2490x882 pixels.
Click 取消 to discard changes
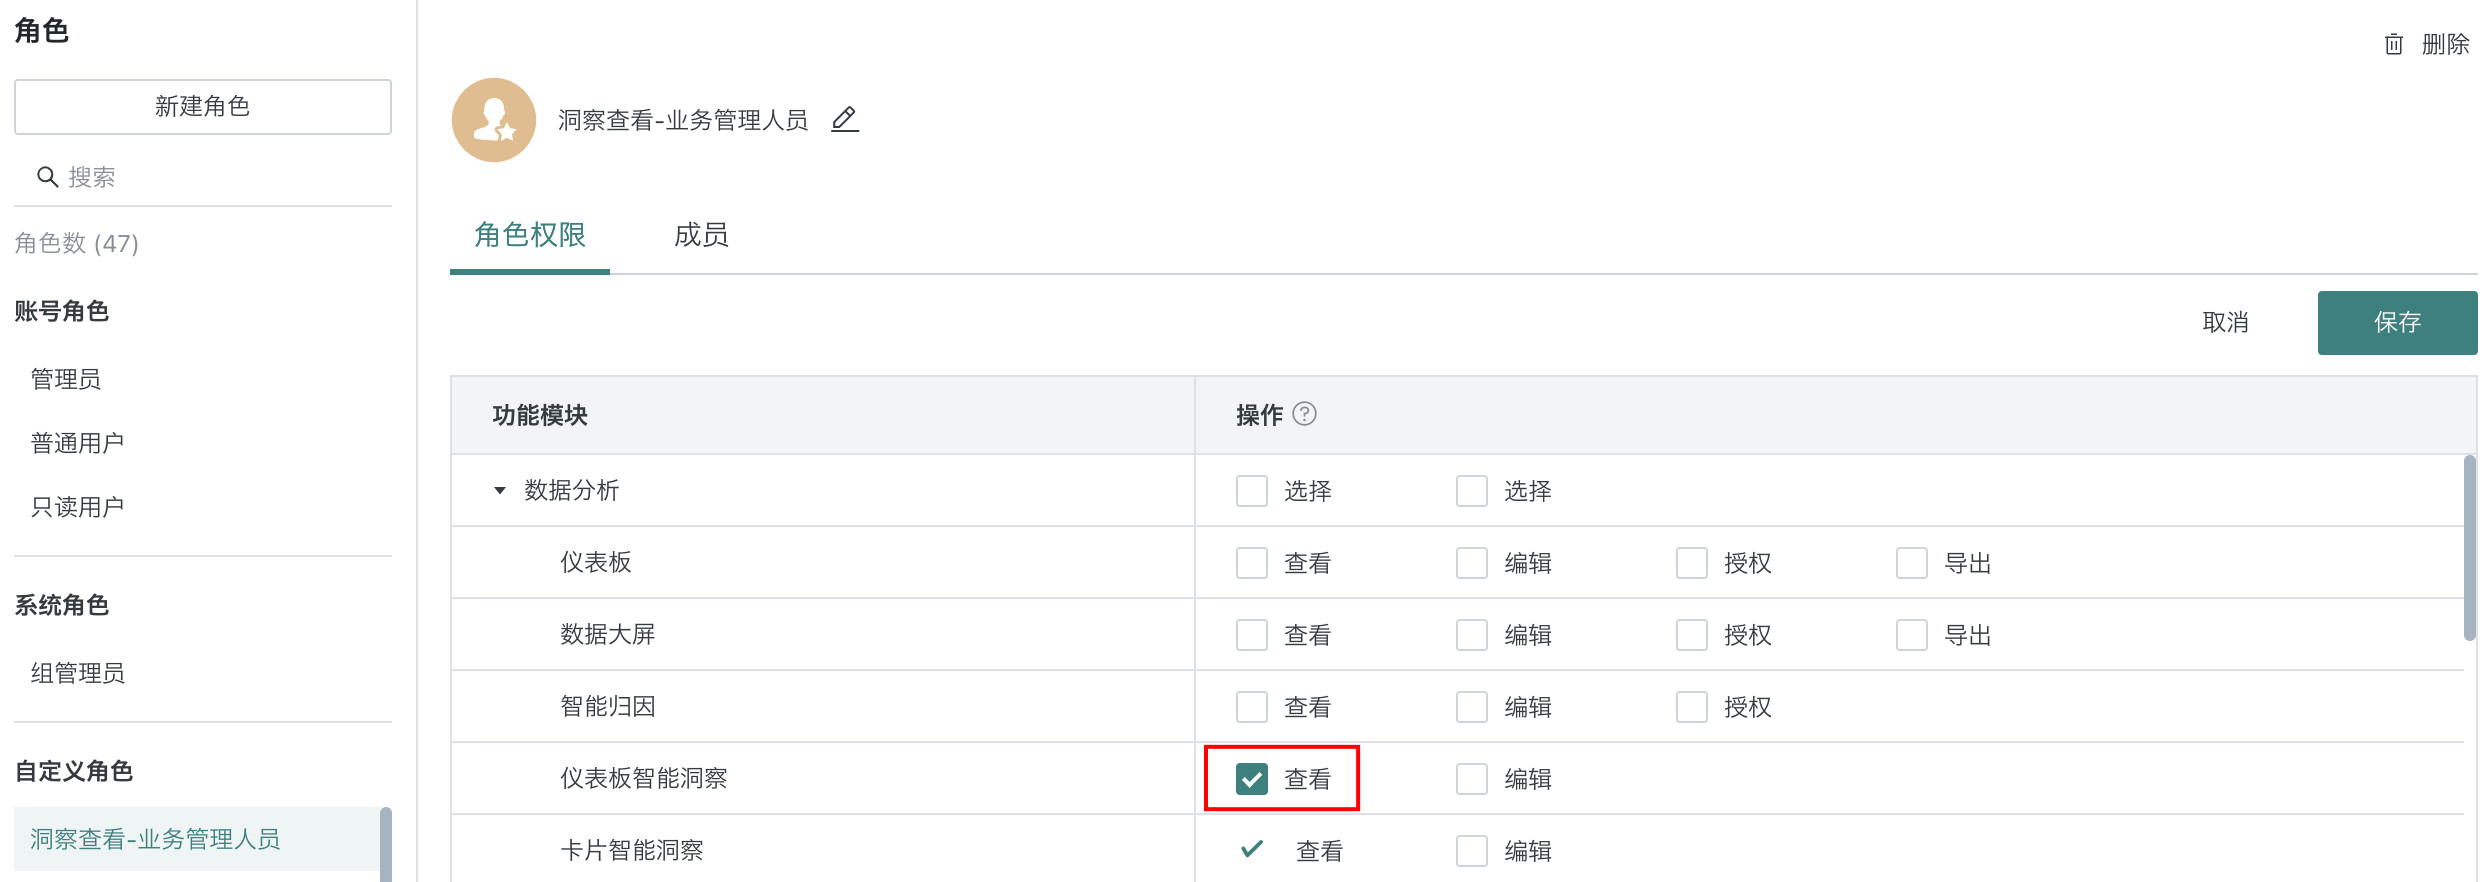click(x=2225, y=322)
